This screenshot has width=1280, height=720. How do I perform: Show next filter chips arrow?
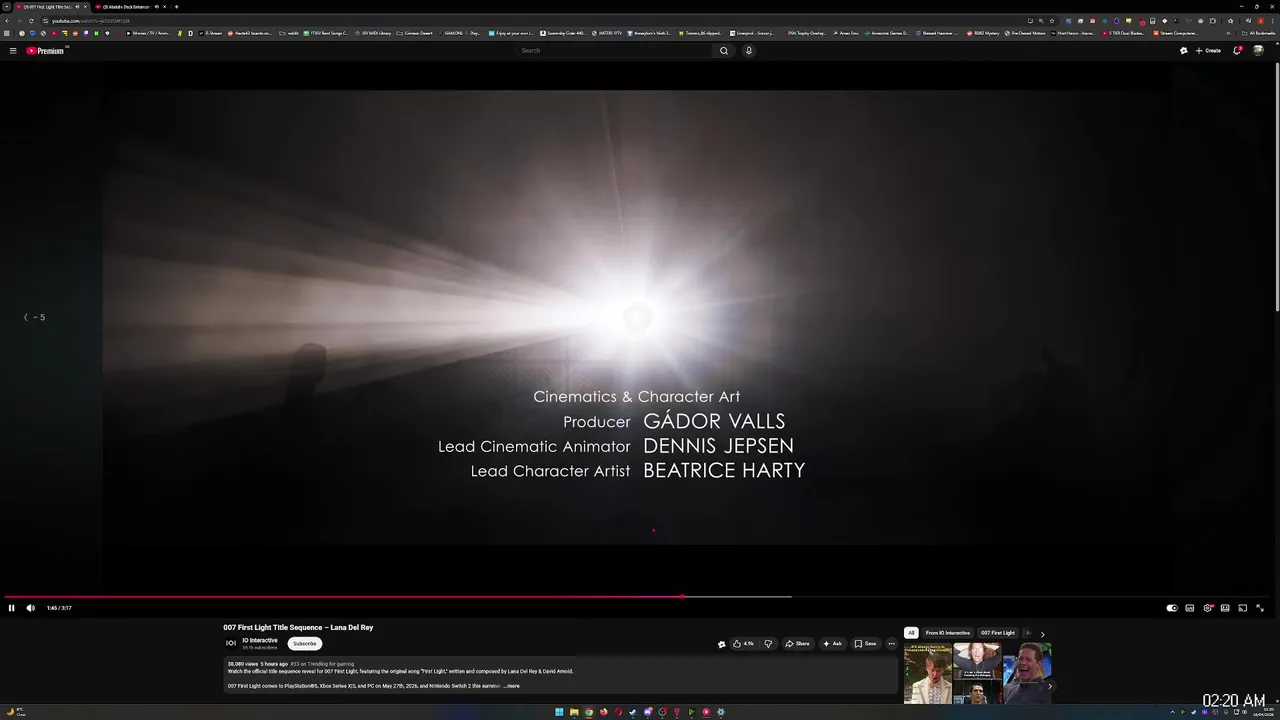1042,634
